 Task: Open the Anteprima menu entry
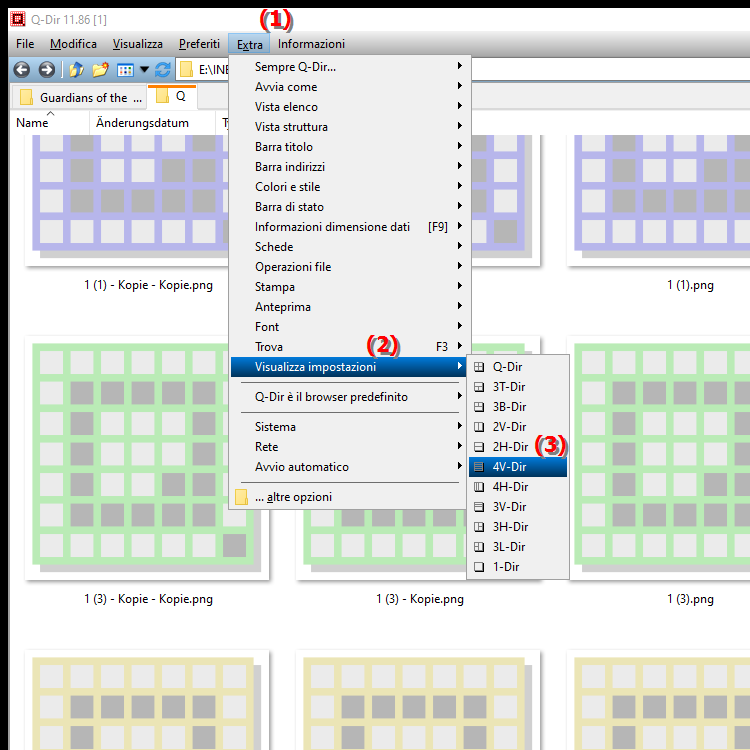349,307
